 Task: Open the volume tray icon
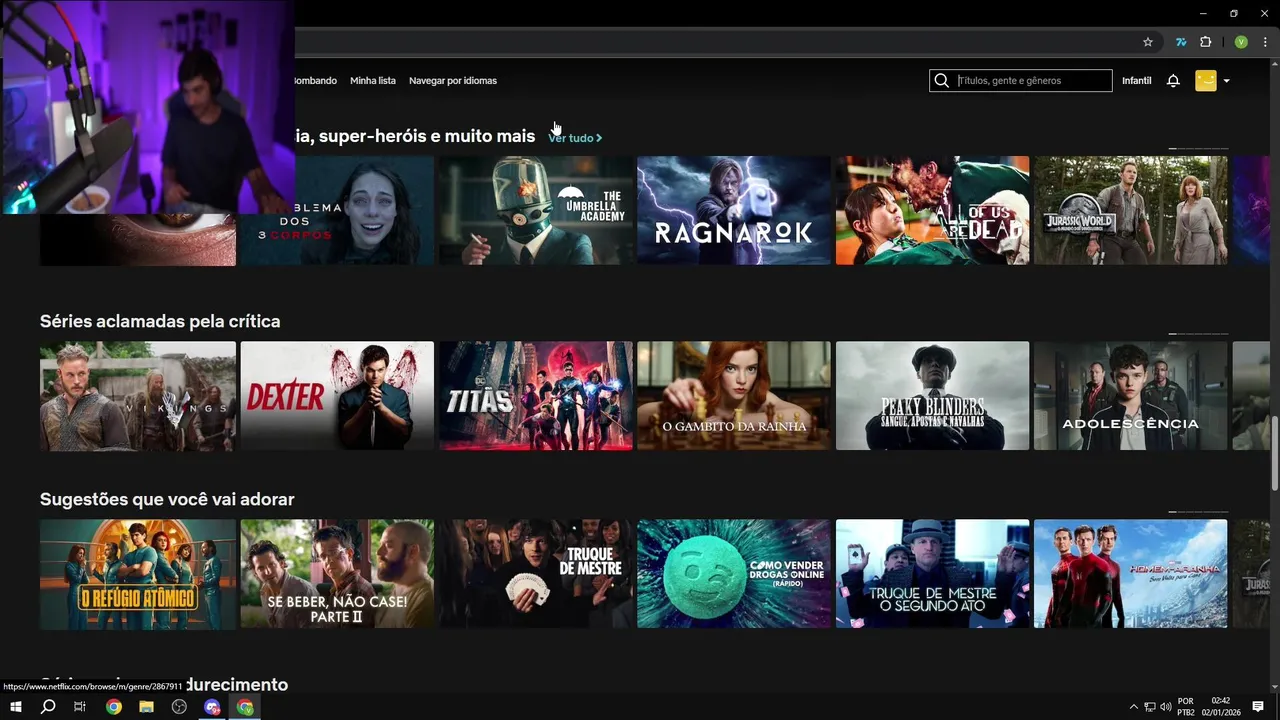pyautogui.click(x=1166, y=707)
